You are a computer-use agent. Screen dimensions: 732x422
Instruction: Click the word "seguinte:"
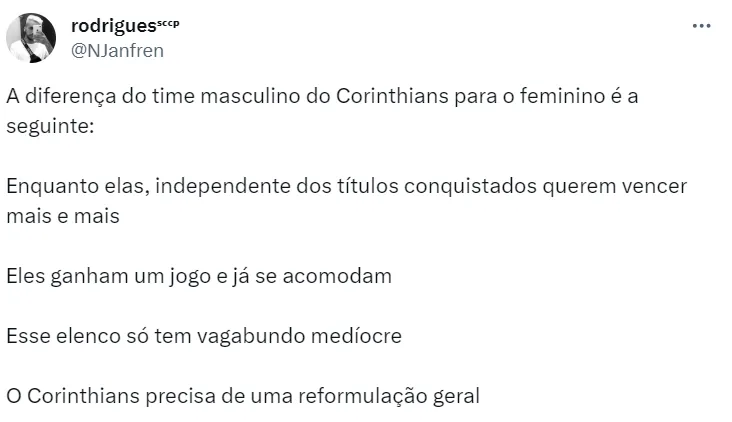coord(48,126)
